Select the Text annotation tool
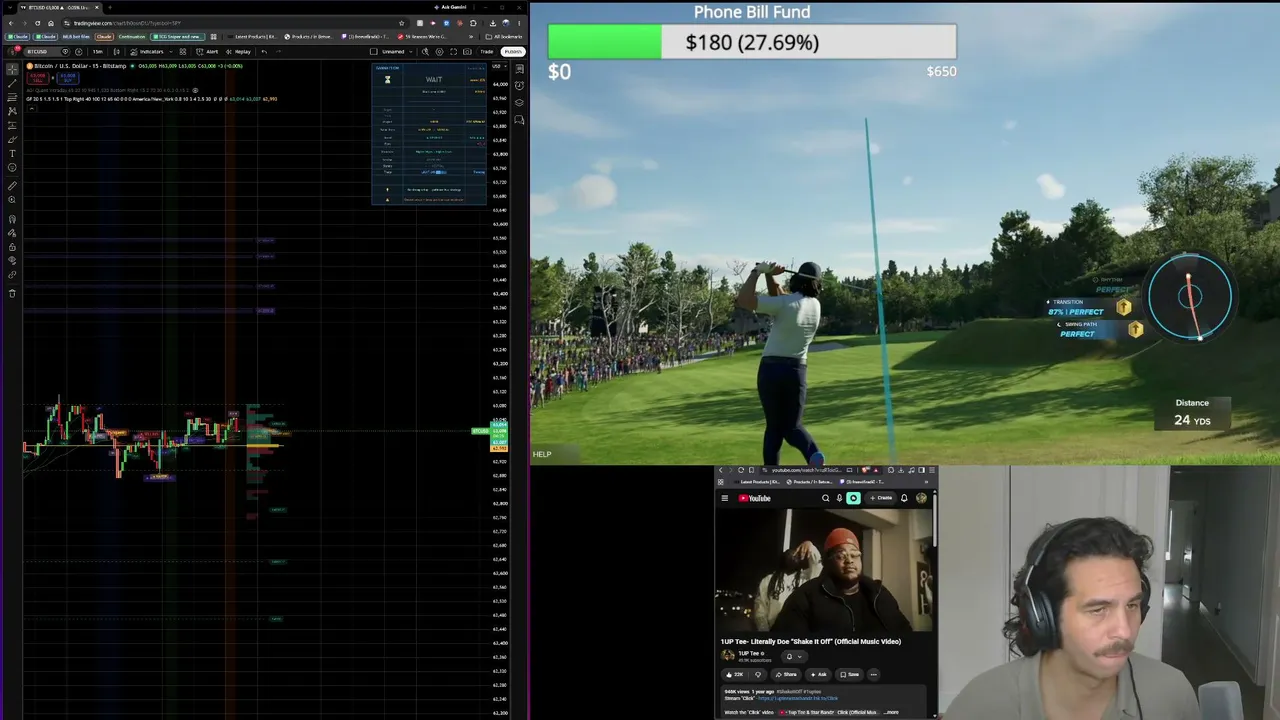 pos(12,153)
